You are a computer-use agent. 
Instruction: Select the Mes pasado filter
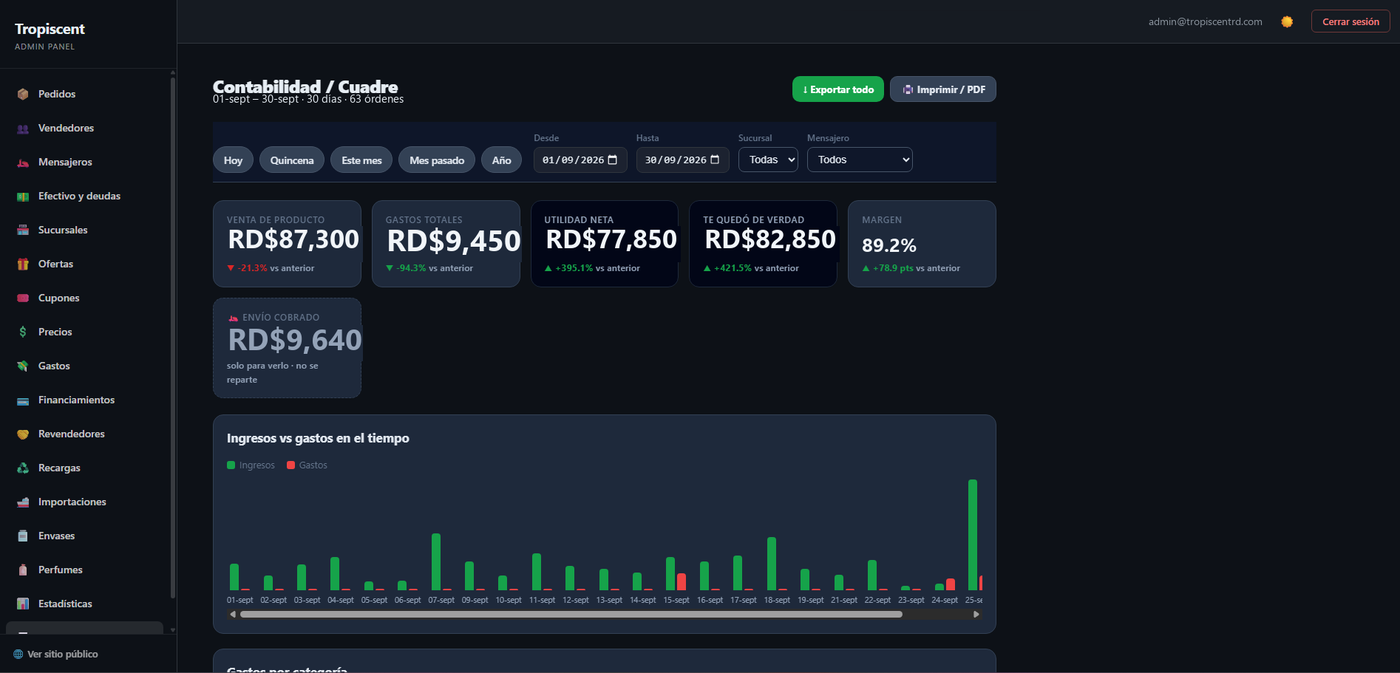point(437,160)
